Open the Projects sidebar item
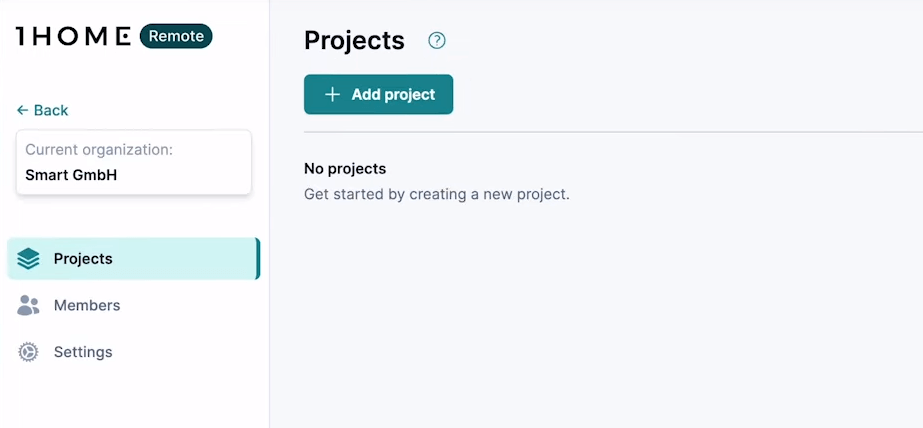This screenshot has width=923, height=428. click(x=83, y=259)
